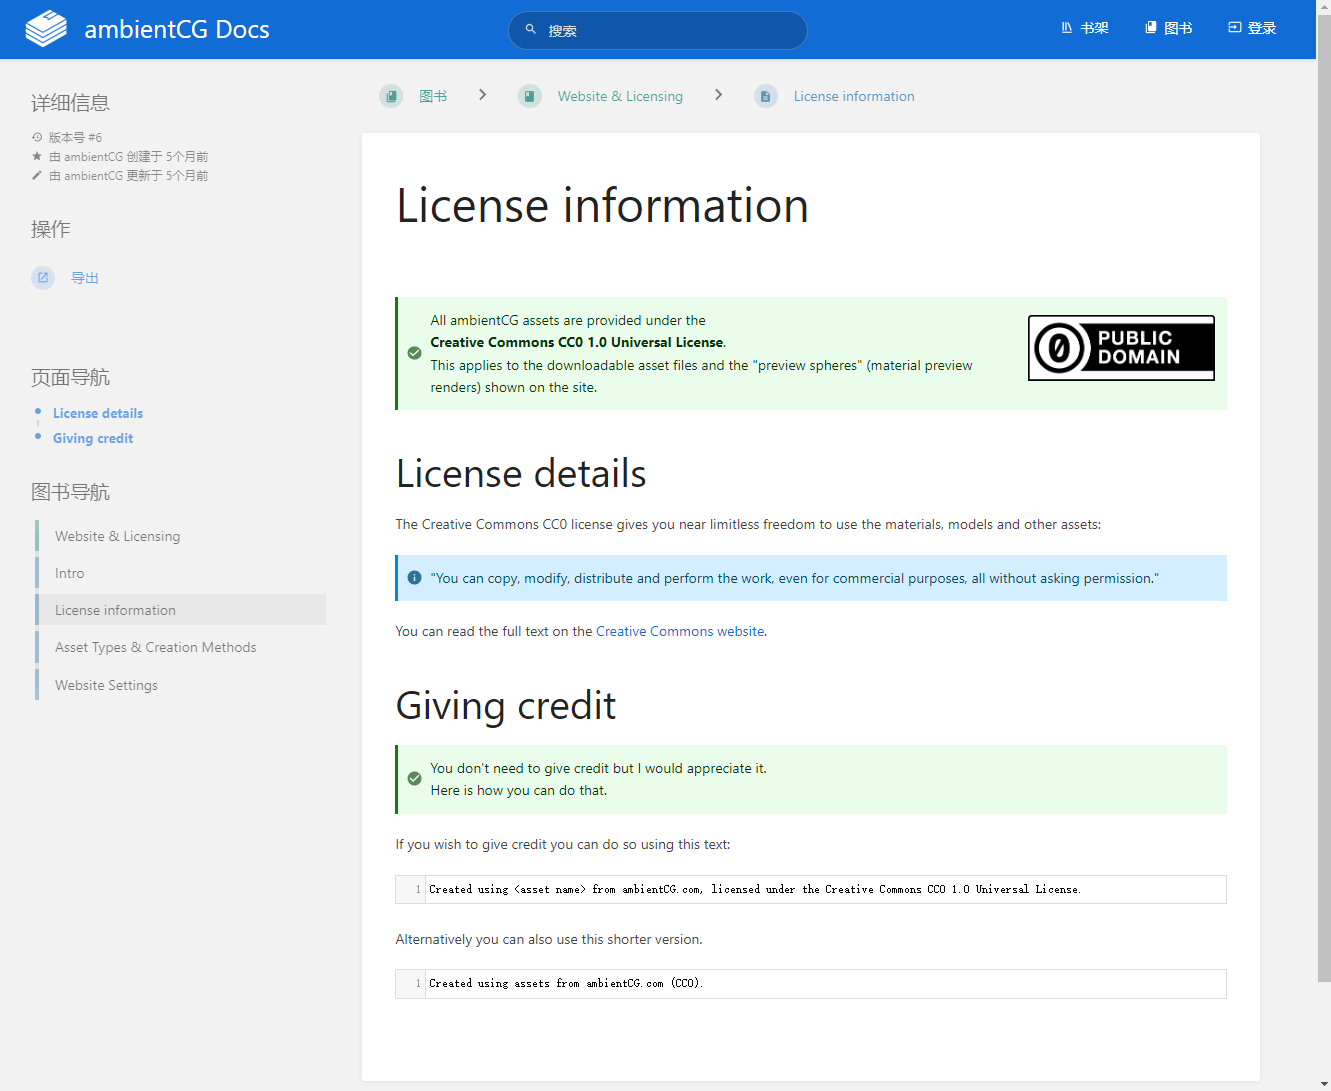Select License information in book navigation
The image size is (1331, 1091).
coord(180,610)
